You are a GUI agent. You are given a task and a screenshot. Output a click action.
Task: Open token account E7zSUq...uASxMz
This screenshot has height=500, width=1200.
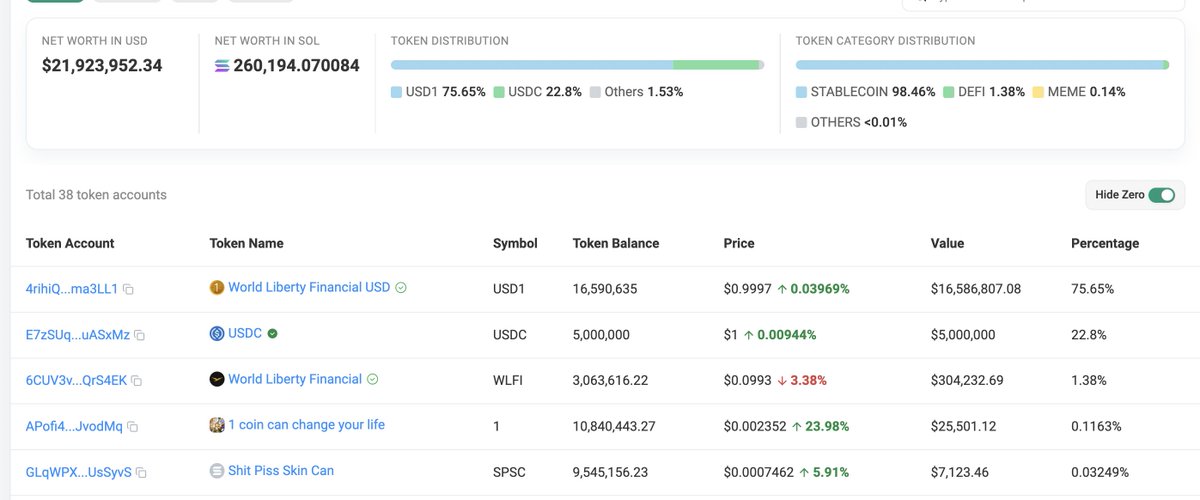click(x=78, y=335)
